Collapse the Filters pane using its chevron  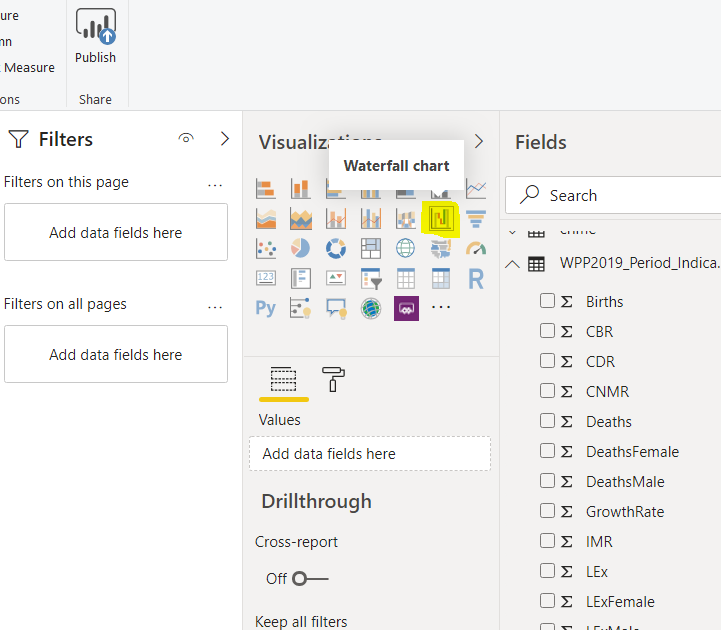224,139
